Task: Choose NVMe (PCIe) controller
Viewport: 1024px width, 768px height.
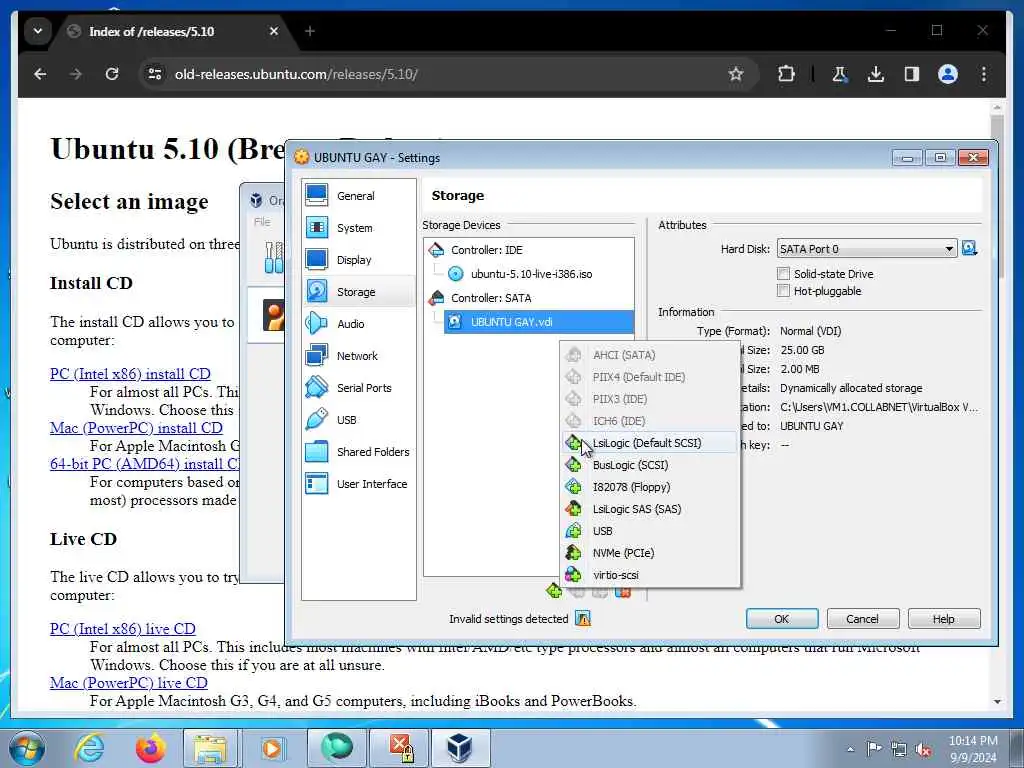Action: pyautogui.click(x=650, y=553)
